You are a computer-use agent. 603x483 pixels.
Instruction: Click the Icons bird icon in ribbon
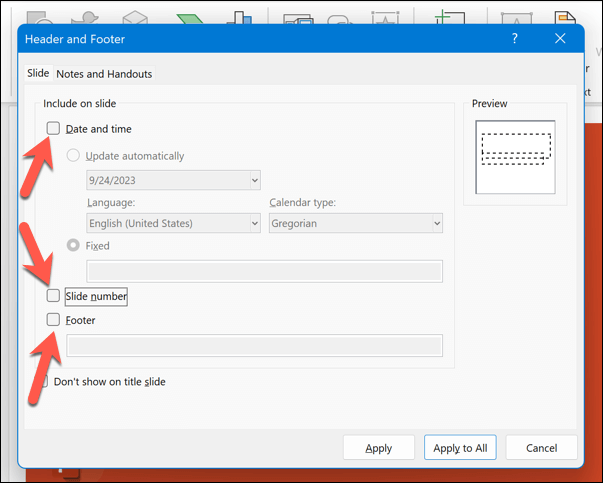pos(88,14)
